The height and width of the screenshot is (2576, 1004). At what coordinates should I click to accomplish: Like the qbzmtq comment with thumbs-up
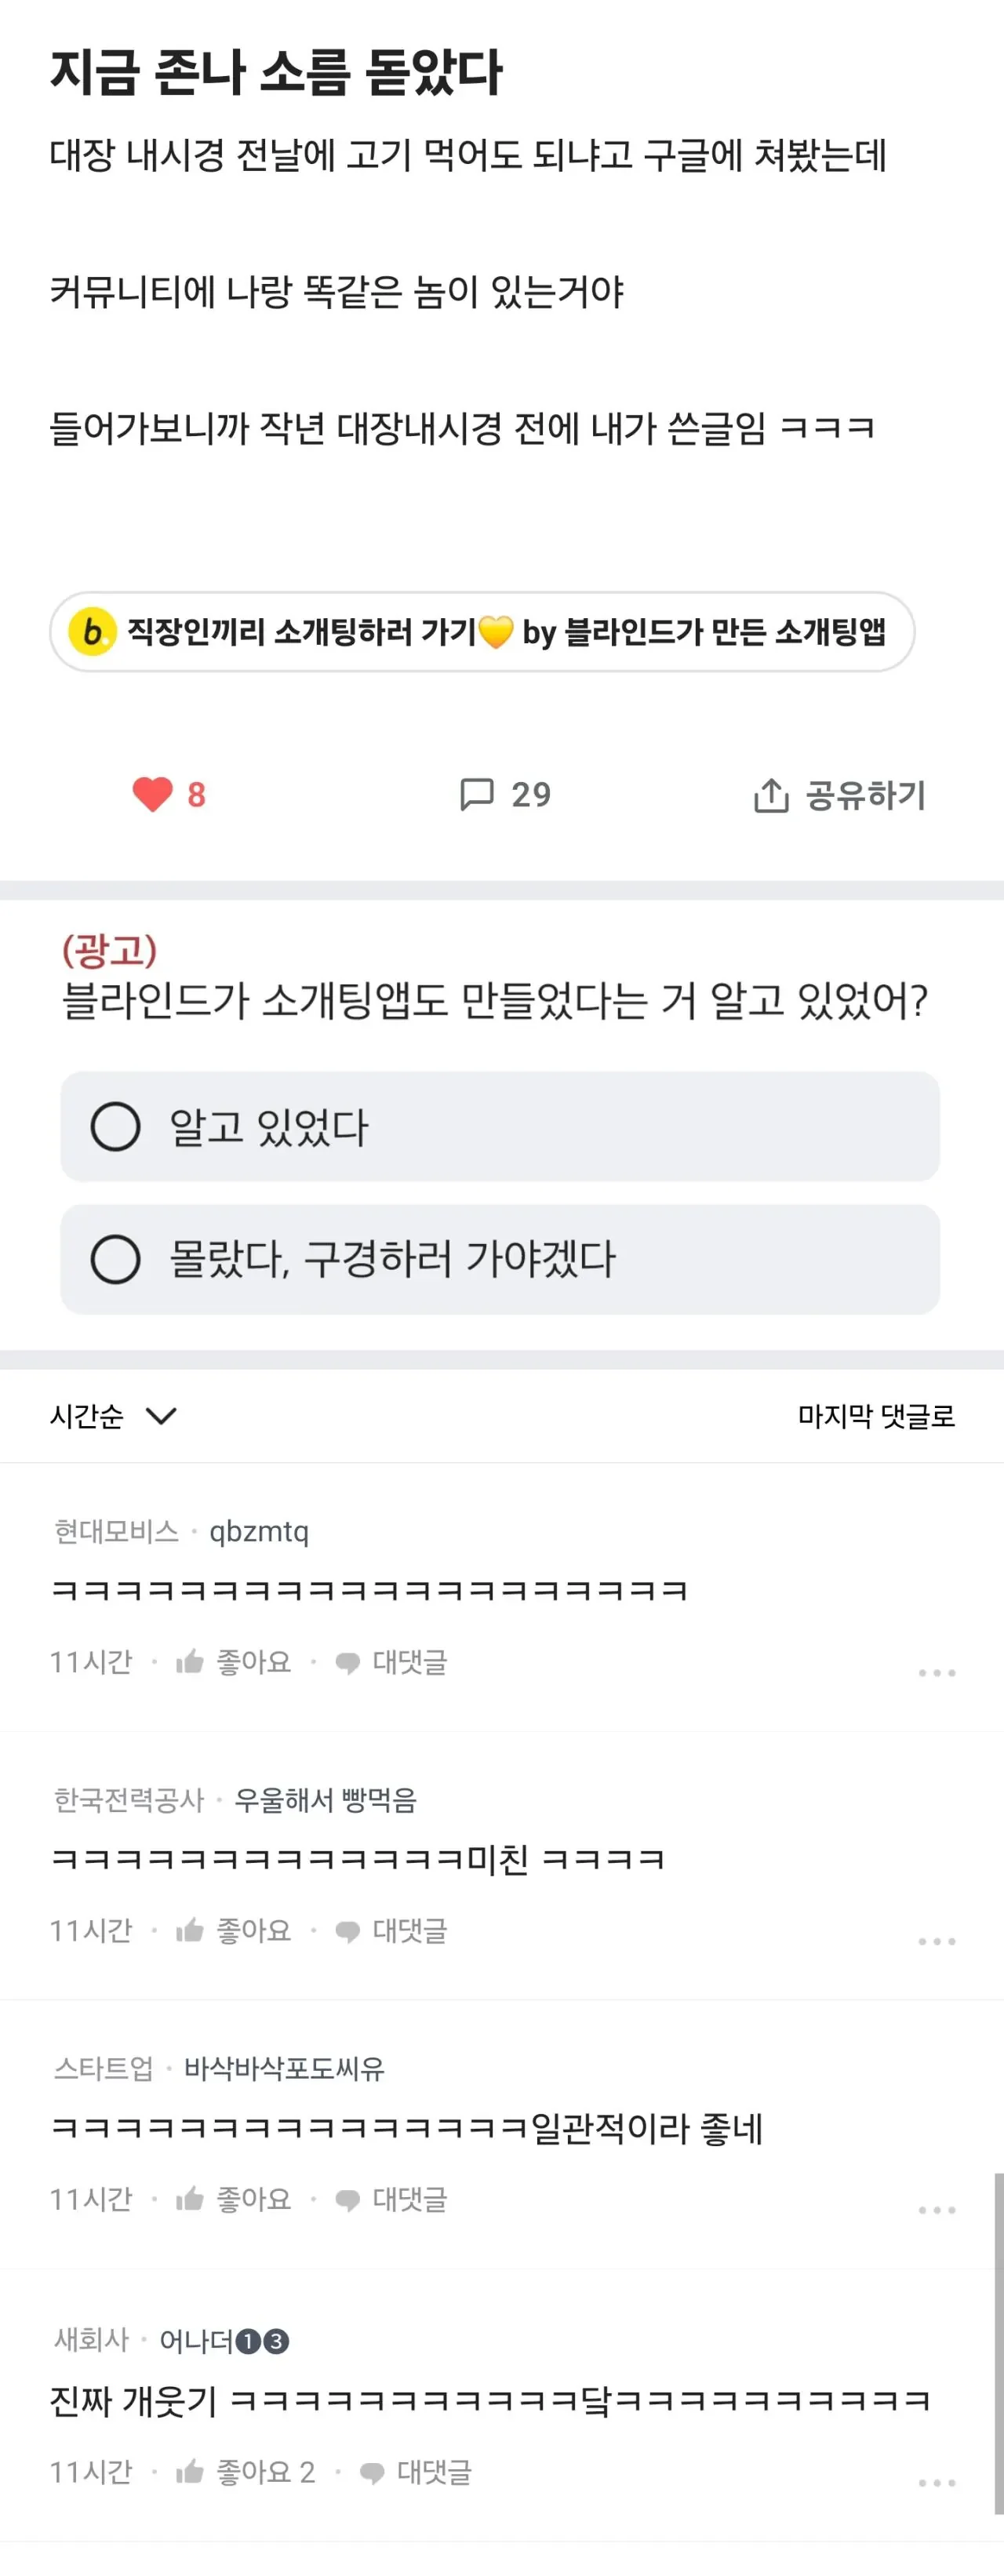(x=190, y=1662)
